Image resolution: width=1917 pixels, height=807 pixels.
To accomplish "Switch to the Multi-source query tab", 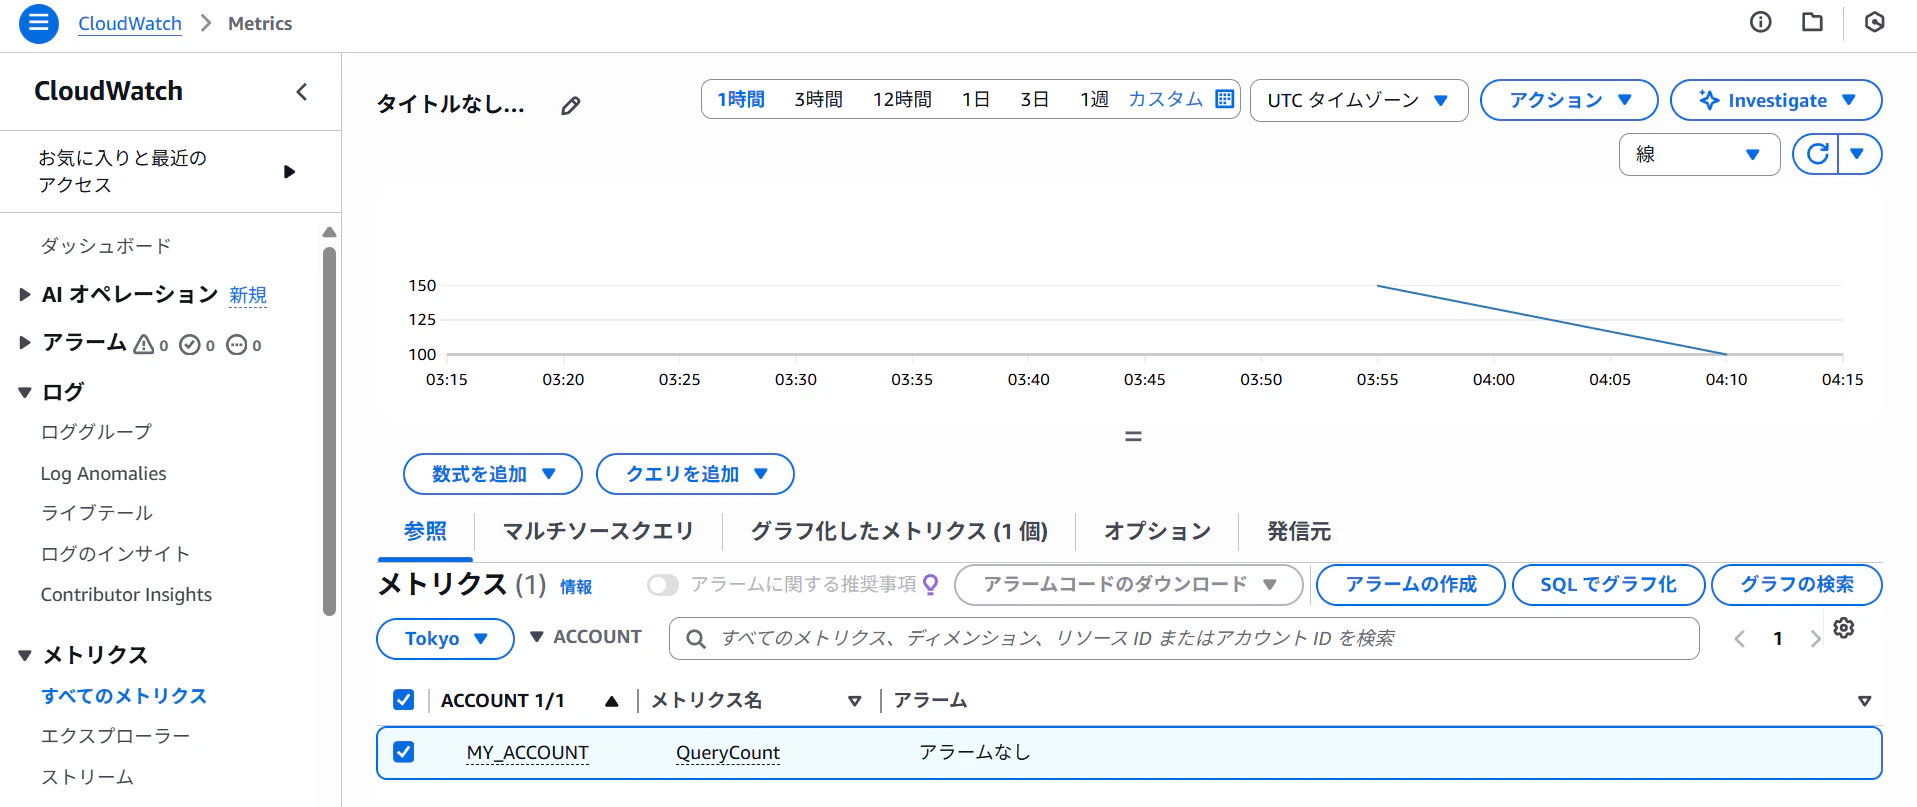I will pos(598,531).
